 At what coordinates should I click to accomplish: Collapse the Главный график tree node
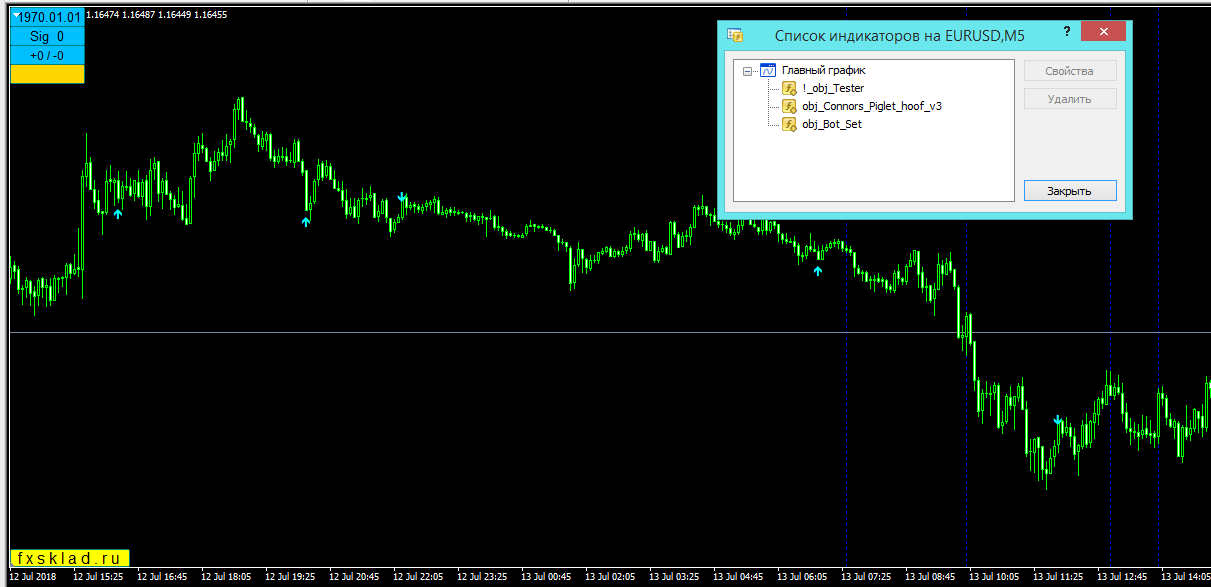pos(747,71)
